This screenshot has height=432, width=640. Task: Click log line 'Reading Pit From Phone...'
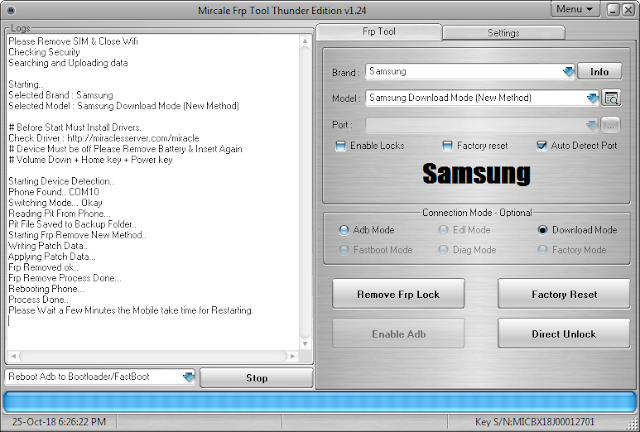pos(59,214)
